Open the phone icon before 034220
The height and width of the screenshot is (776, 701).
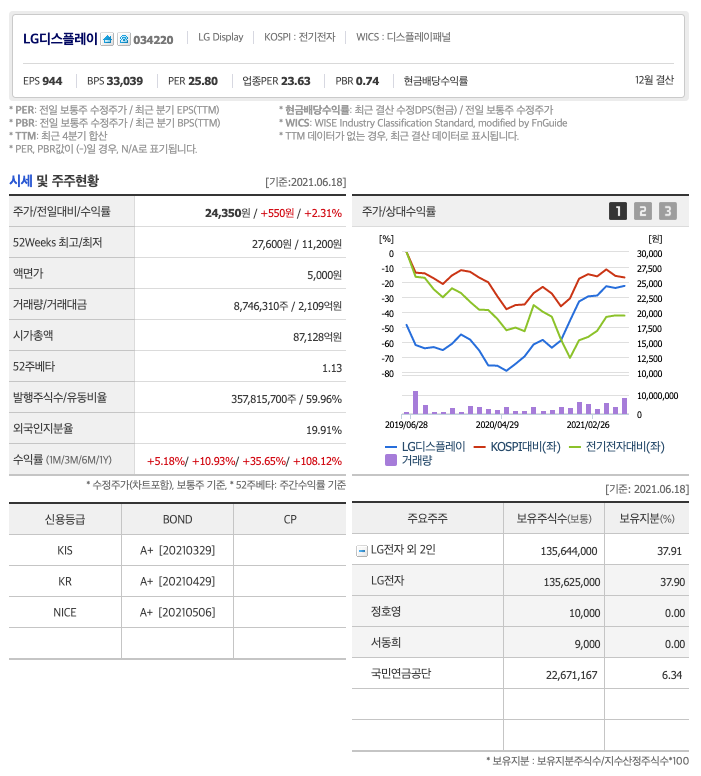click(x=124, y=39)
